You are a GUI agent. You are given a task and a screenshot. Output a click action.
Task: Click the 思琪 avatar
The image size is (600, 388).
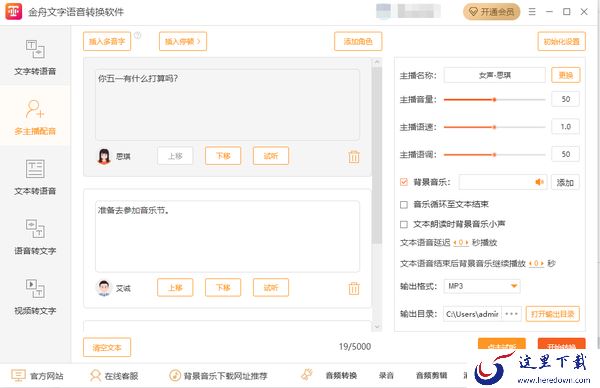point(104,156)
